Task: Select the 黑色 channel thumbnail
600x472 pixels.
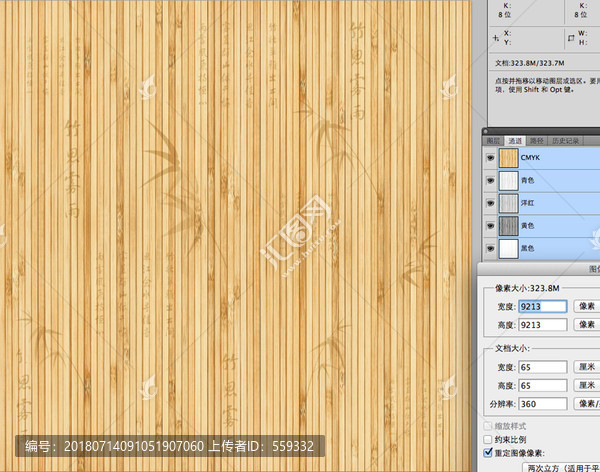Action: pos(509,248)
